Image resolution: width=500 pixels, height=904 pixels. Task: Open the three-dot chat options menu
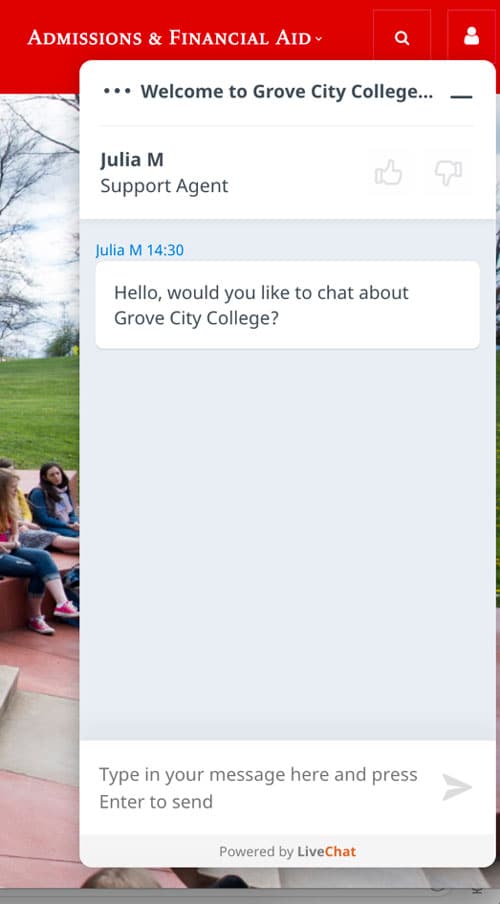pyautogui.click(x=117, y=91)
